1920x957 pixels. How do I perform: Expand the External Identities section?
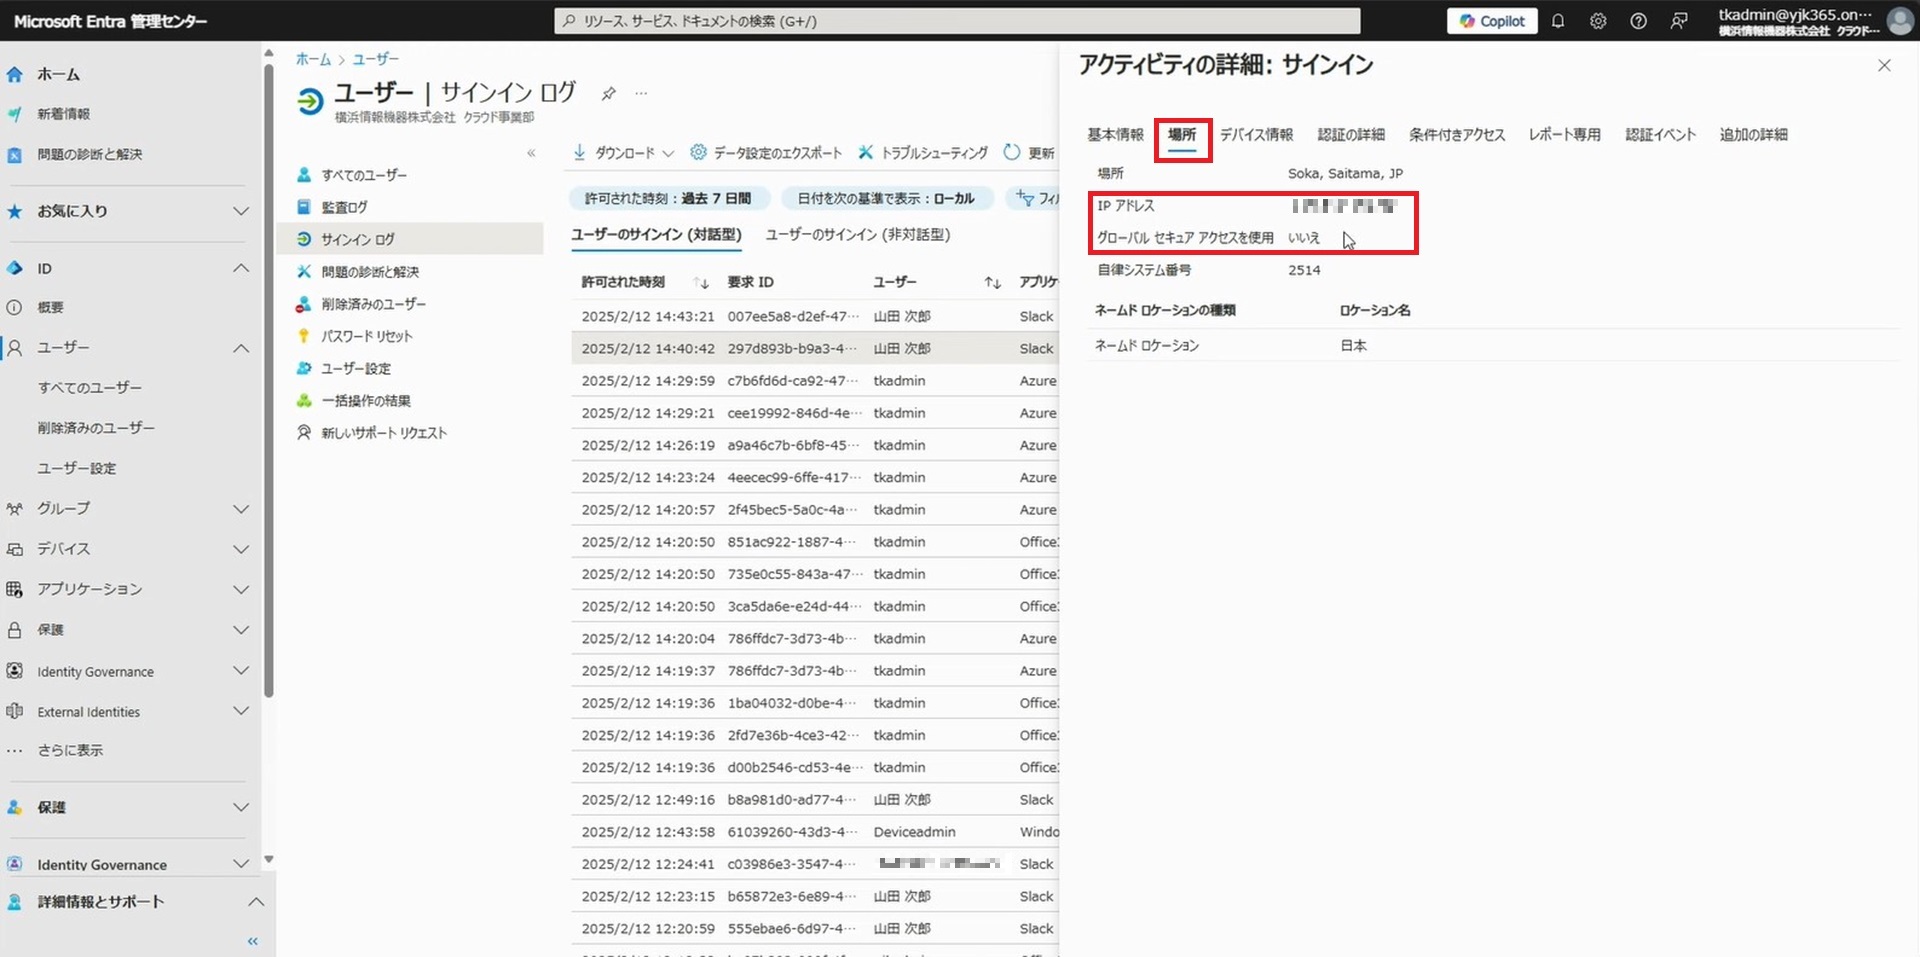(240, 711)
